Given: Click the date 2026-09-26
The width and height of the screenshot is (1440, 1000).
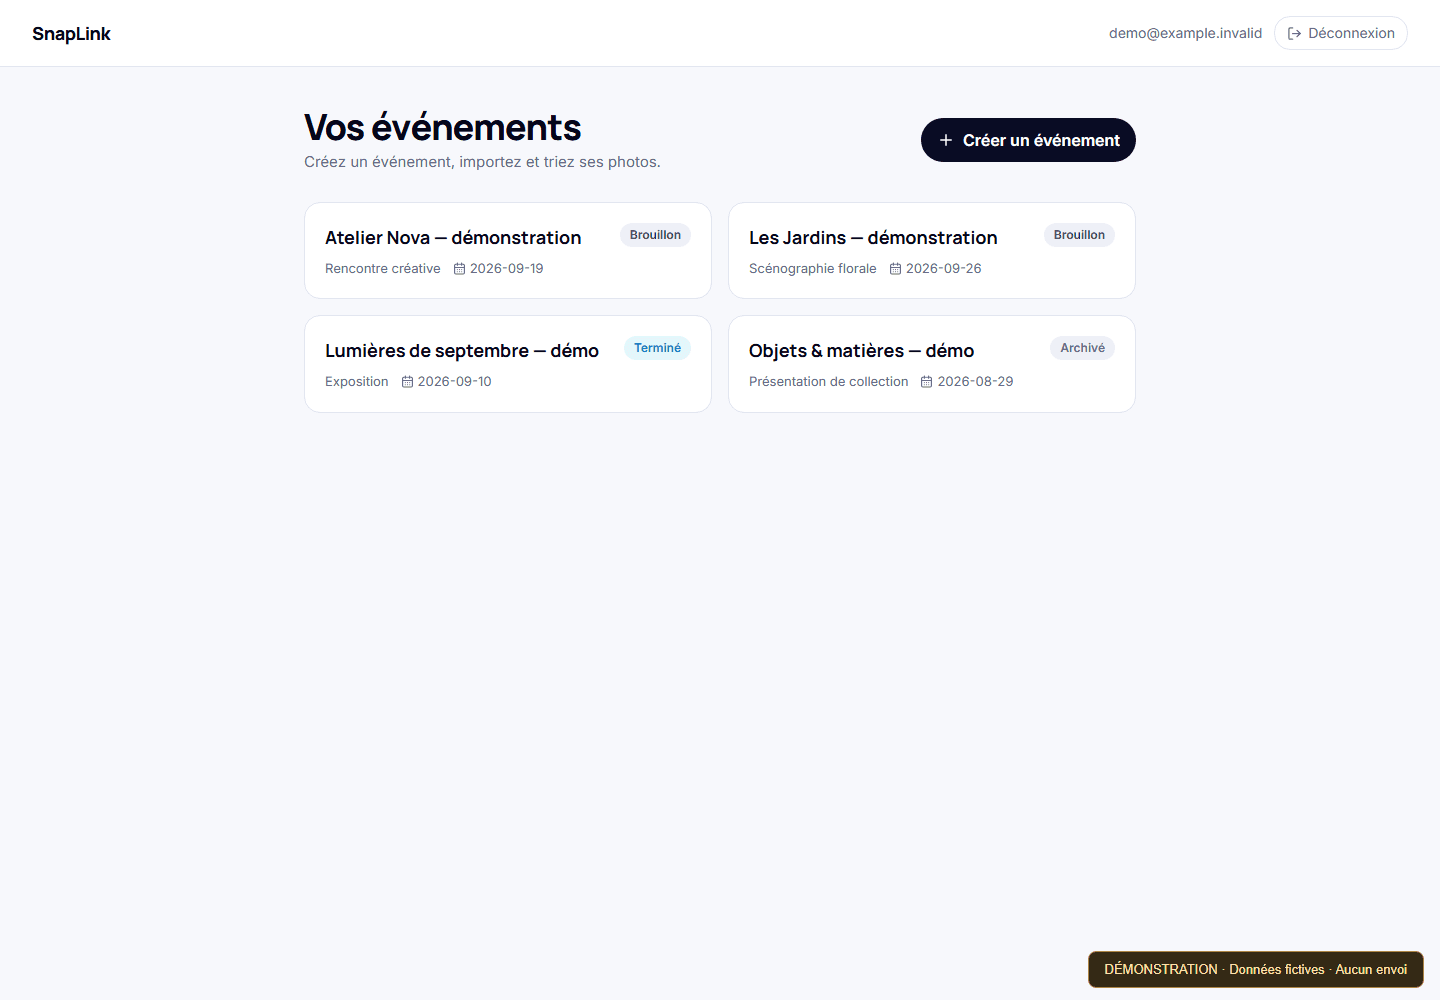Looking at the screenshot, I should pos(944,268).
